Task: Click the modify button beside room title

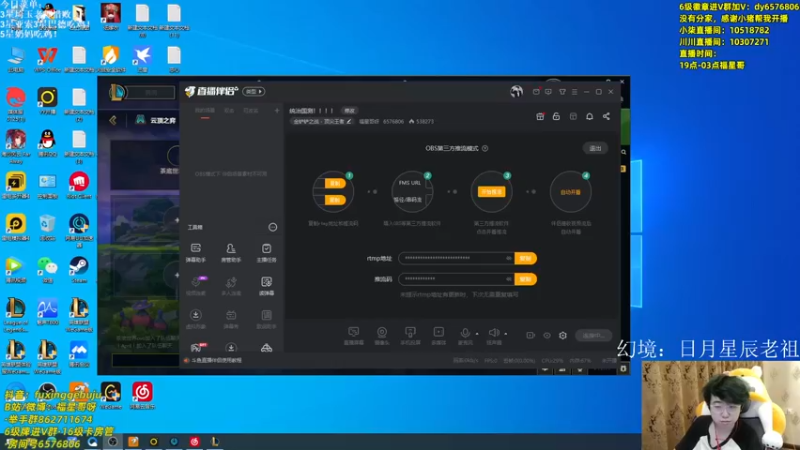Action: click(x=349, y=111)
